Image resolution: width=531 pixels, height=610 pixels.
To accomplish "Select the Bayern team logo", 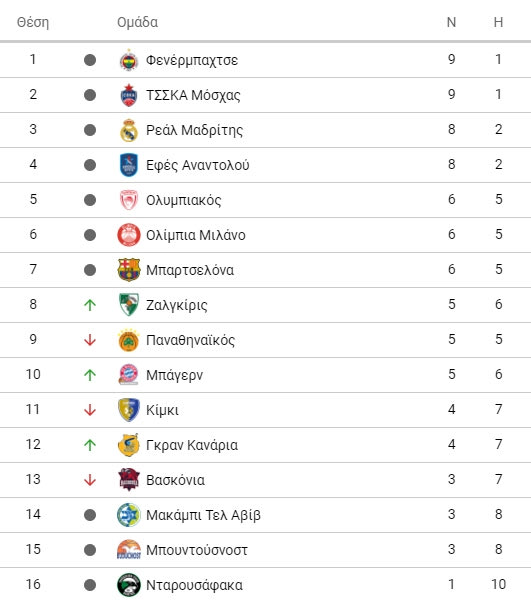I will (x=129, y=375).
